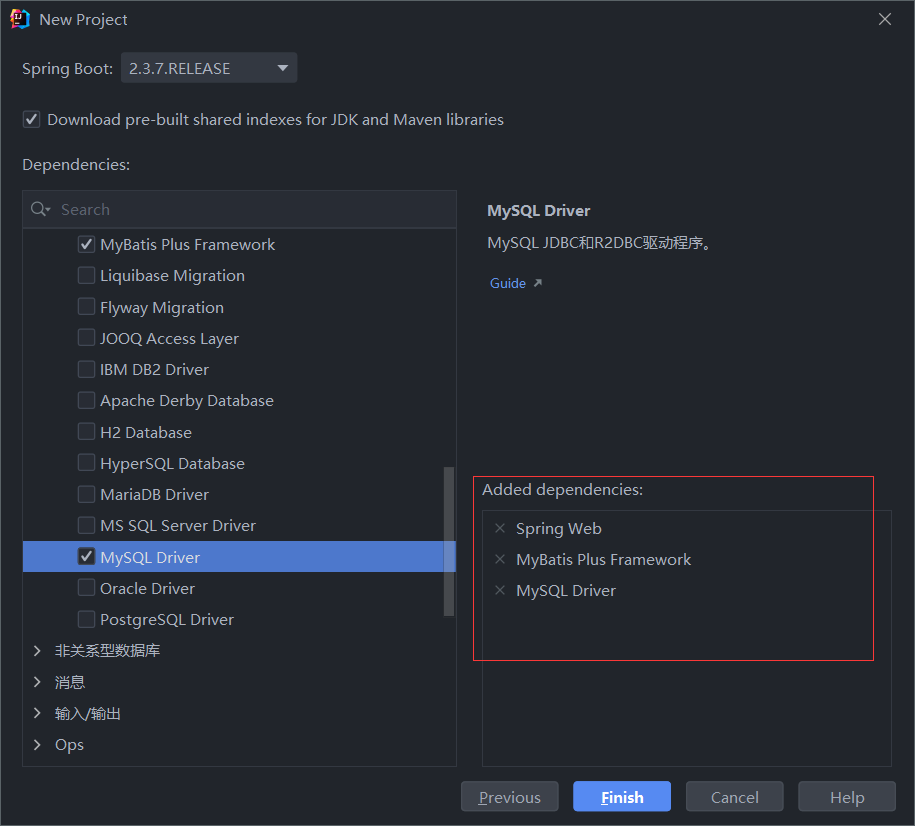Expand the 消息 category

click(x=37, y=682)
